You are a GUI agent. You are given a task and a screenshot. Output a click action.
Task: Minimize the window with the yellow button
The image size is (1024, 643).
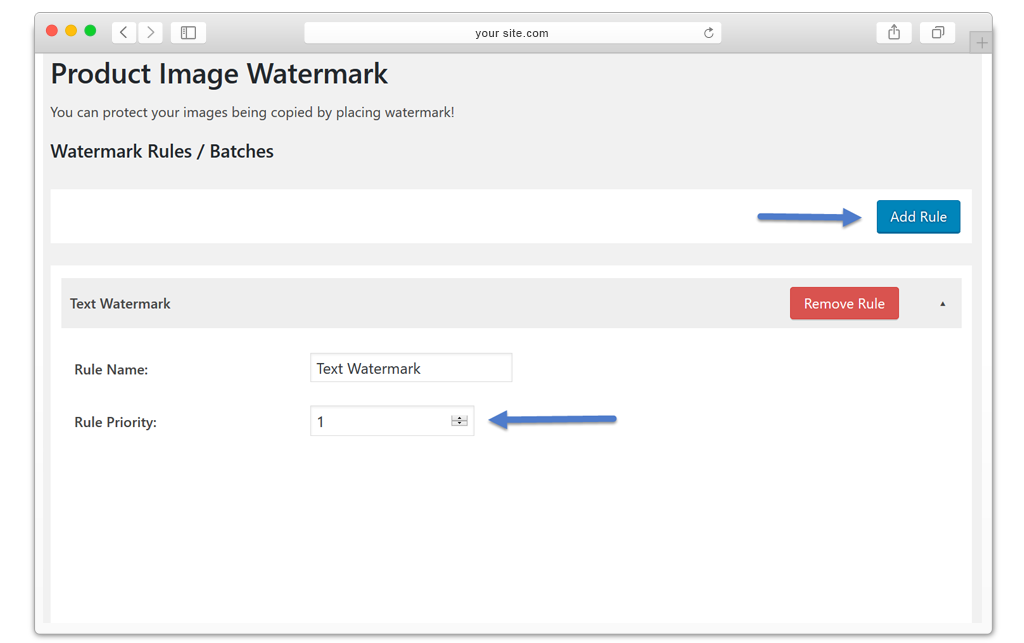click(x=71, y=31)
